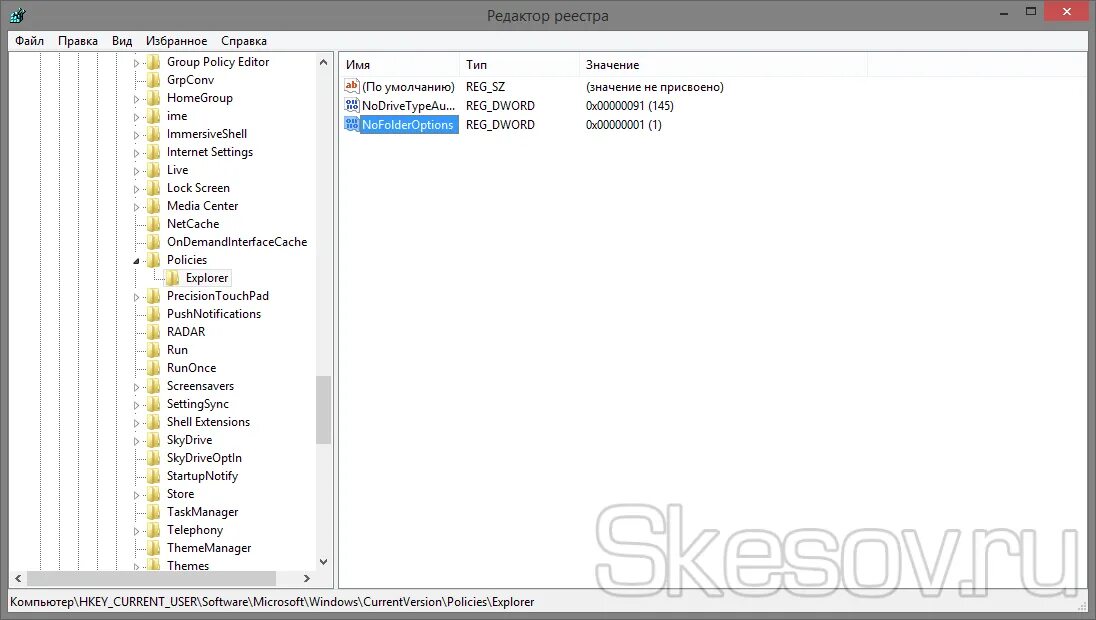Click the NoFolderOptions DWORD value icon
Screen dimensions: 1096x620
click(352, 124)
